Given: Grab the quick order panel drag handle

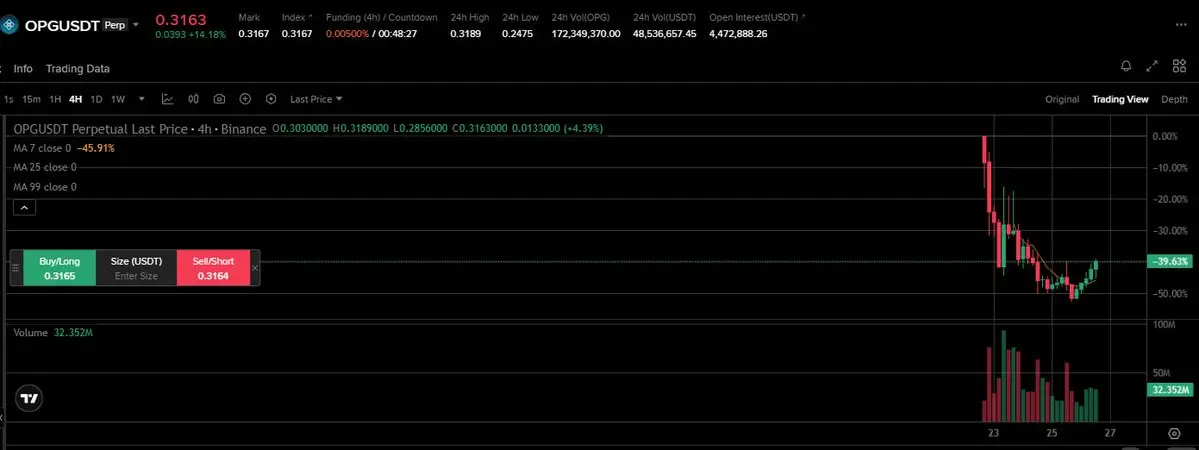Looking at the screenshot, I should [x=15, y=268].
